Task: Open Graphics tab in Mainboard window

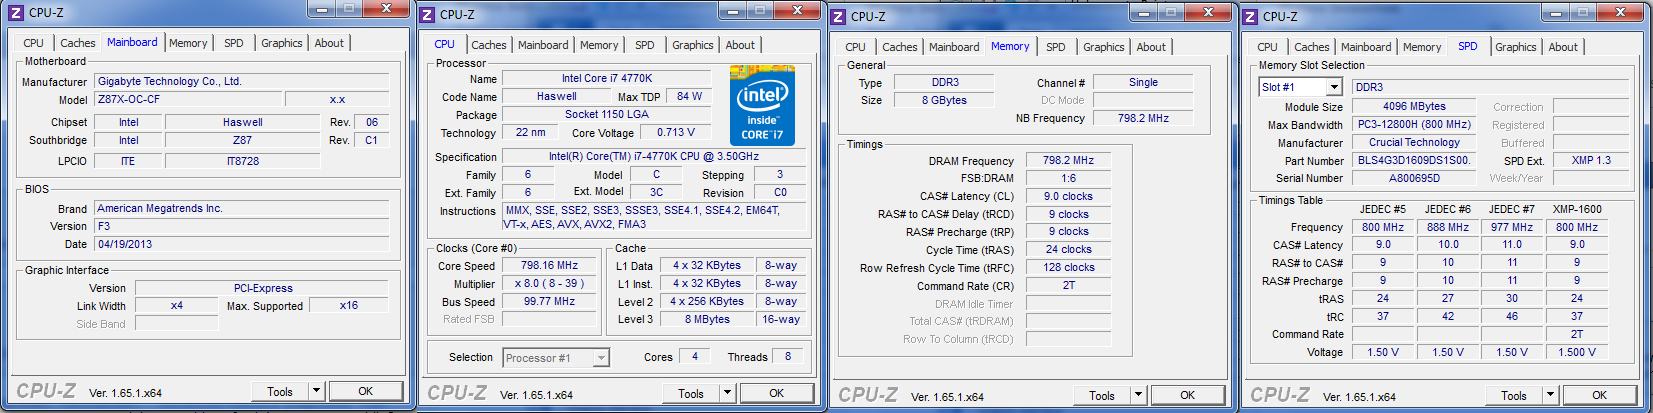Action: click(x=282, y=43)
